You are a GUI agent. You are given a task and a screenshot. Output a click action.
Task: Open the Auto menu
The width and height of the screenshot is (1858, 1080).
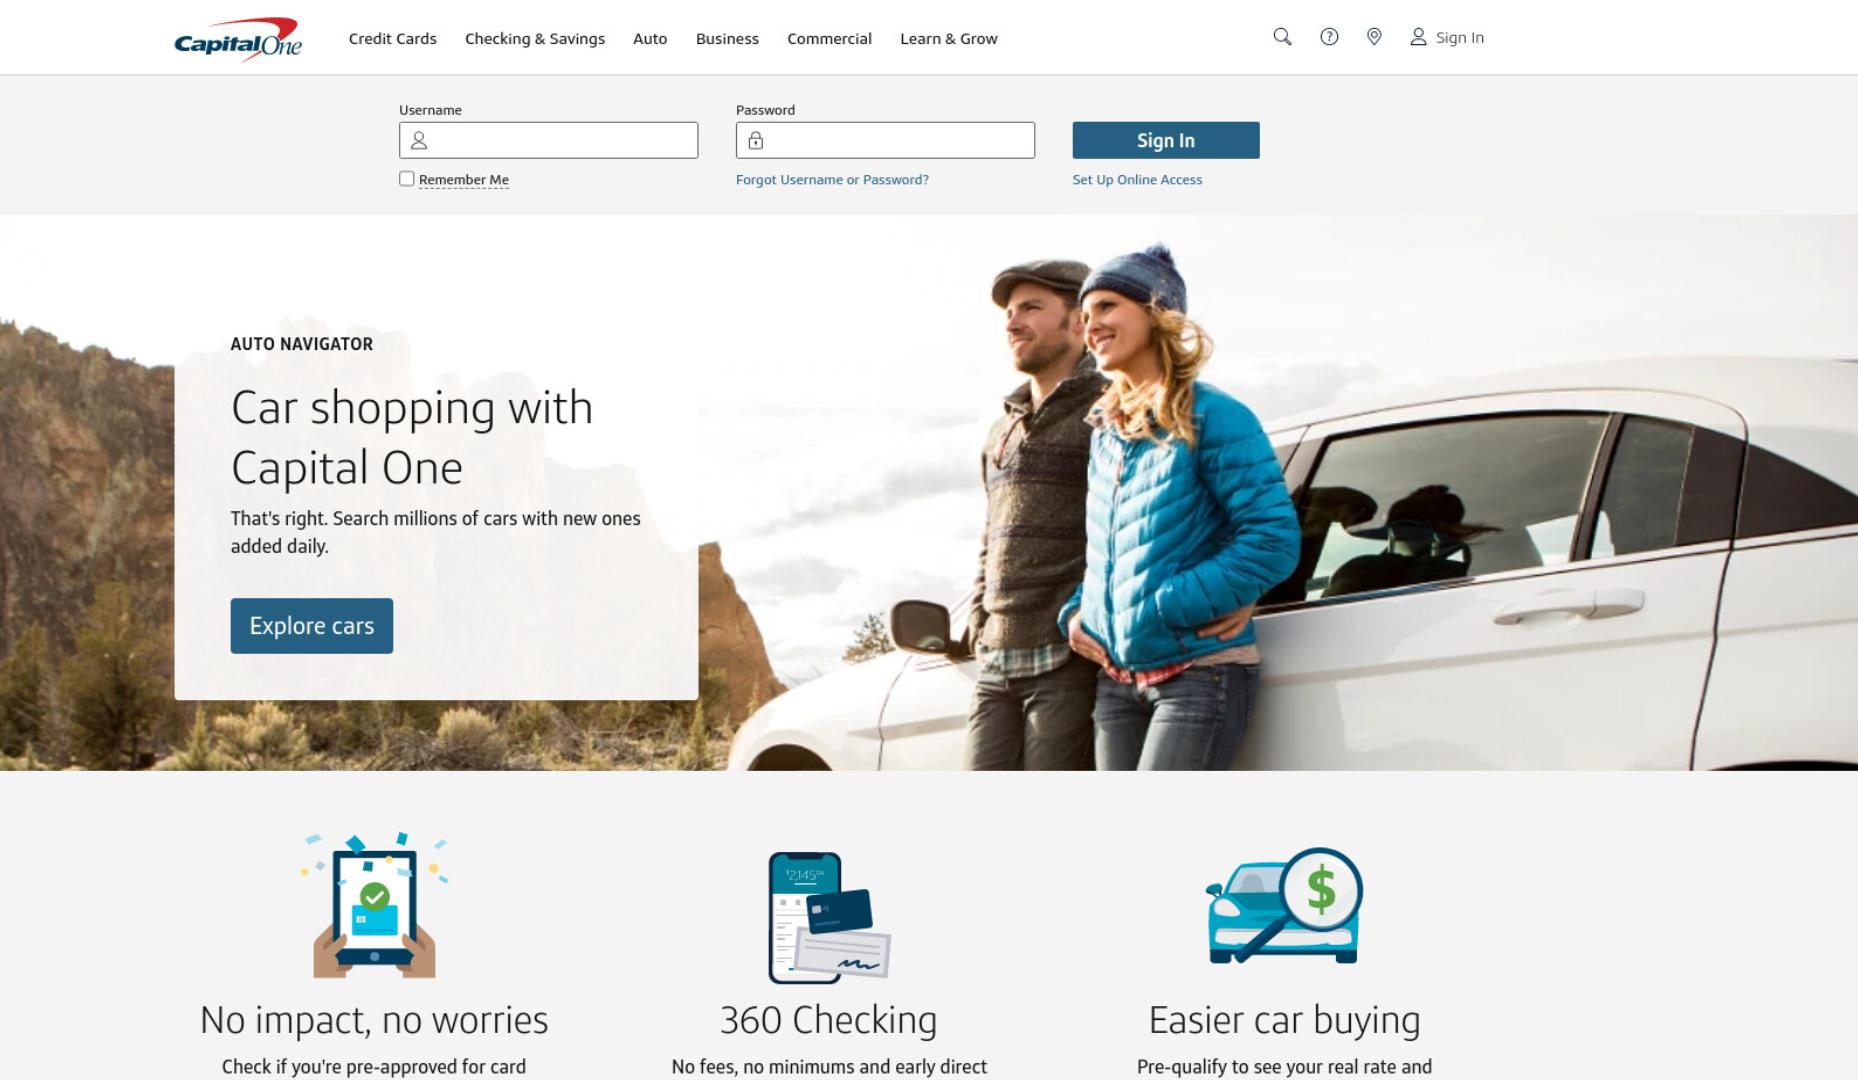(650, 39)
